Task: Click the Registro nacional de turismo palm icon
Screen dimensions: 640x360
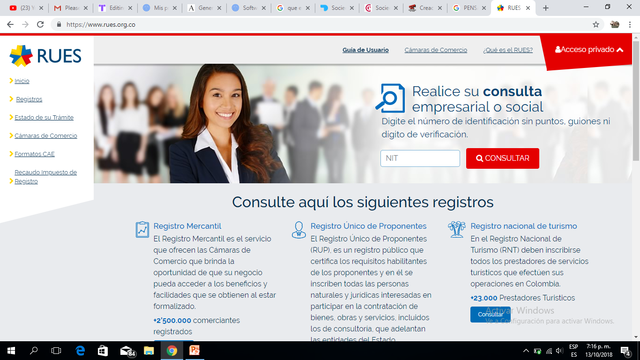Action: click(x=456, y=229)
